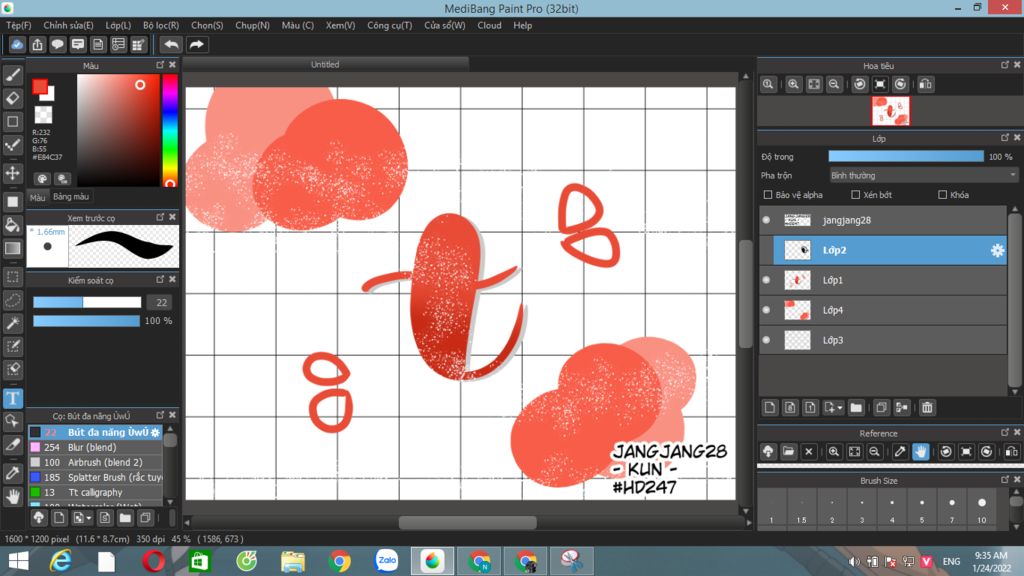The width and height of the screenshot is (1024, 576).
Task: Zoom out using Navigator magnifier minus
Action: [834, 84]
